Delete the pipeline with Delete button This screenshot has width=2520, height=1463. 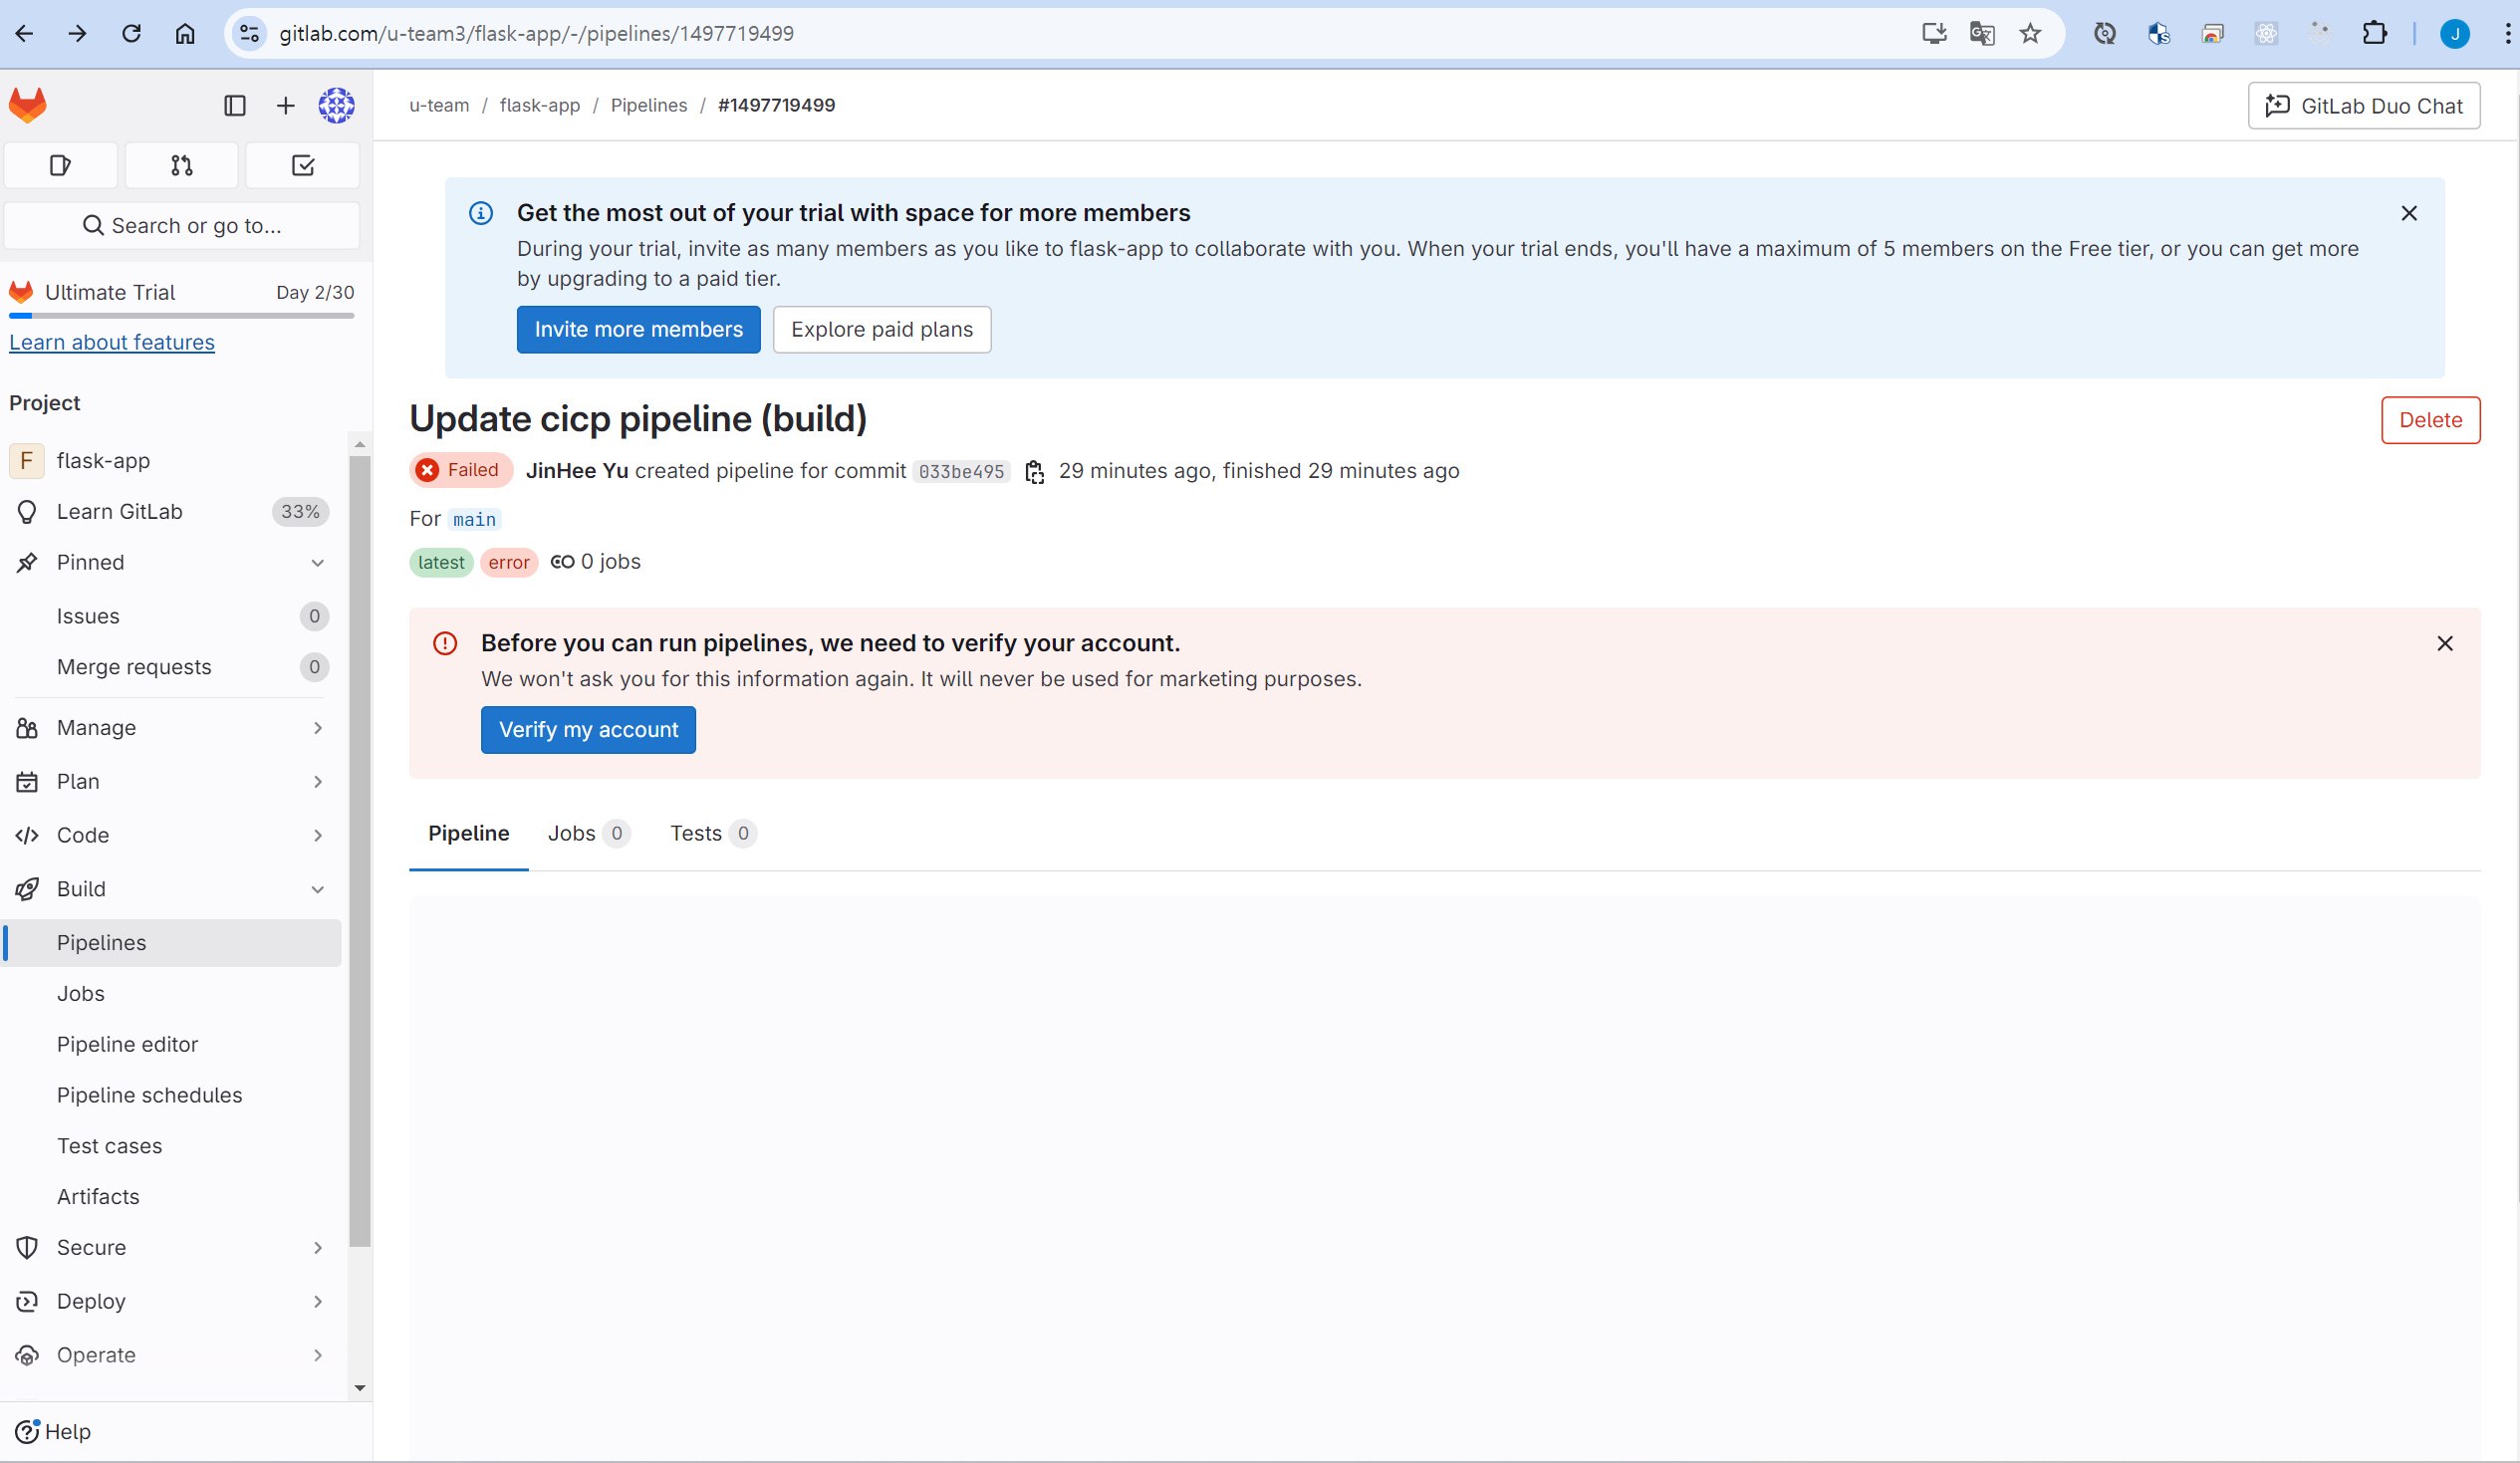coord(2431,421)
